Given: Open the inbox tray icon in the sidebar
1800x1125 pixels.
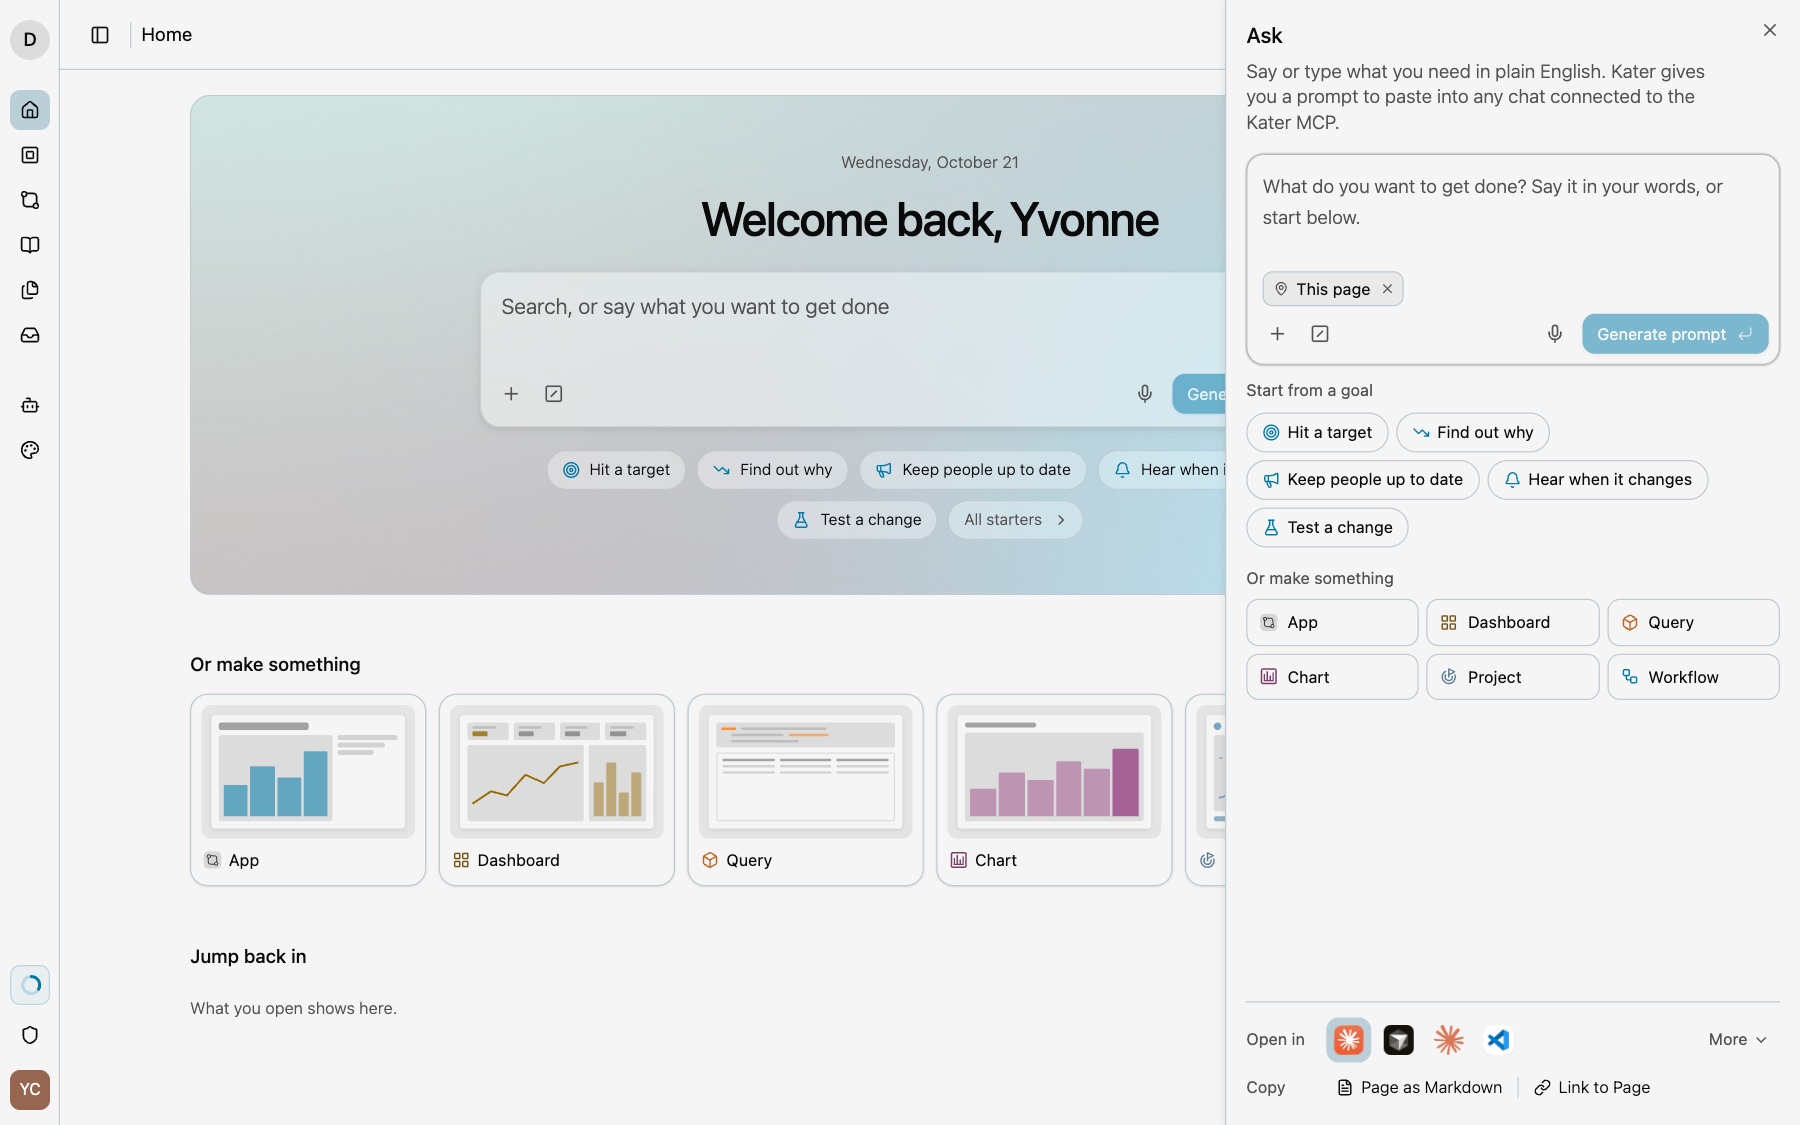Looking at the screenshot, I should coord(30,335).
